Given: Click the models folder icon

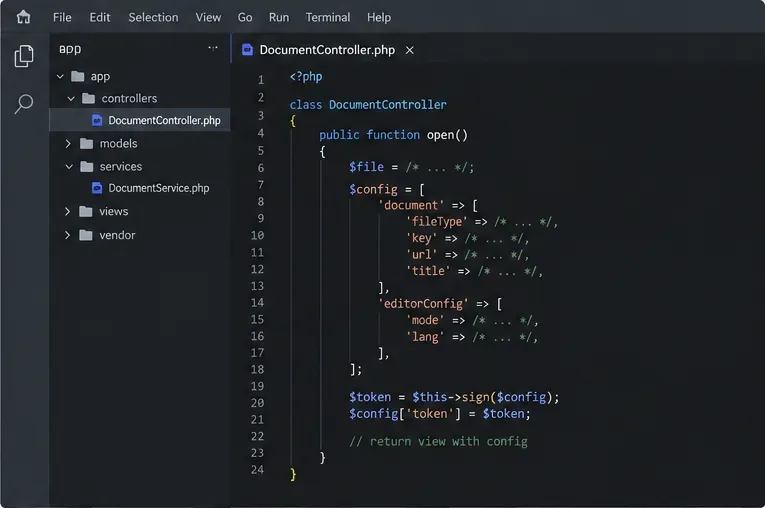Looking at the screenshot, I should [x=86, y=143].
